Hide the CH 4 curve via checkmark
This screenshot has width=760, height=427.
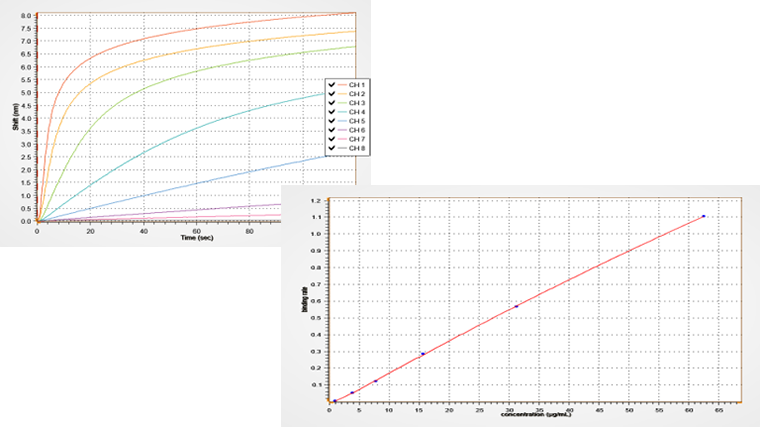(x=331, y=111)
